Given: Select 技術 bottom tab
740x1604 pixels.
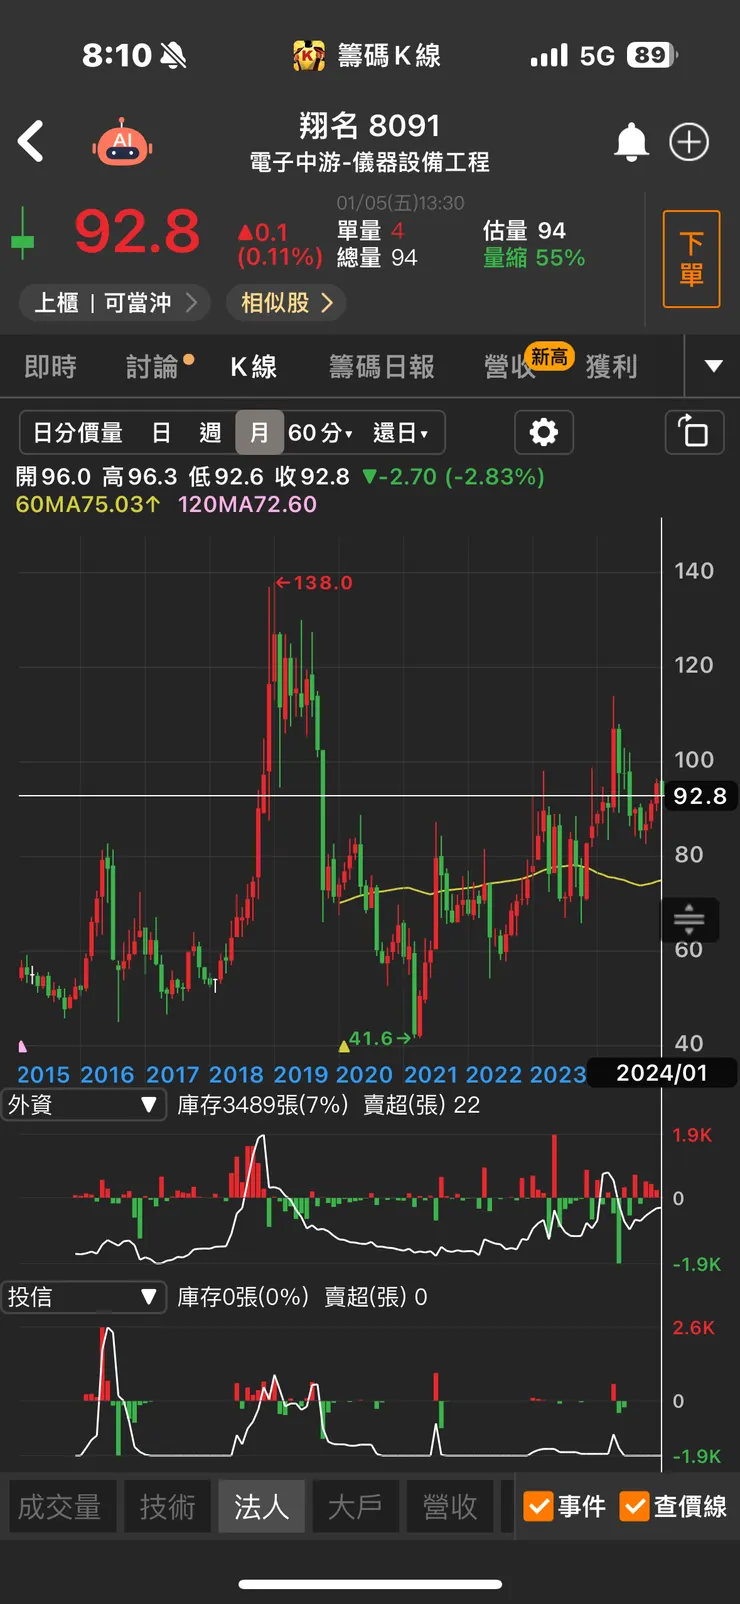Looking at the screenshot, I should 167,1506.
